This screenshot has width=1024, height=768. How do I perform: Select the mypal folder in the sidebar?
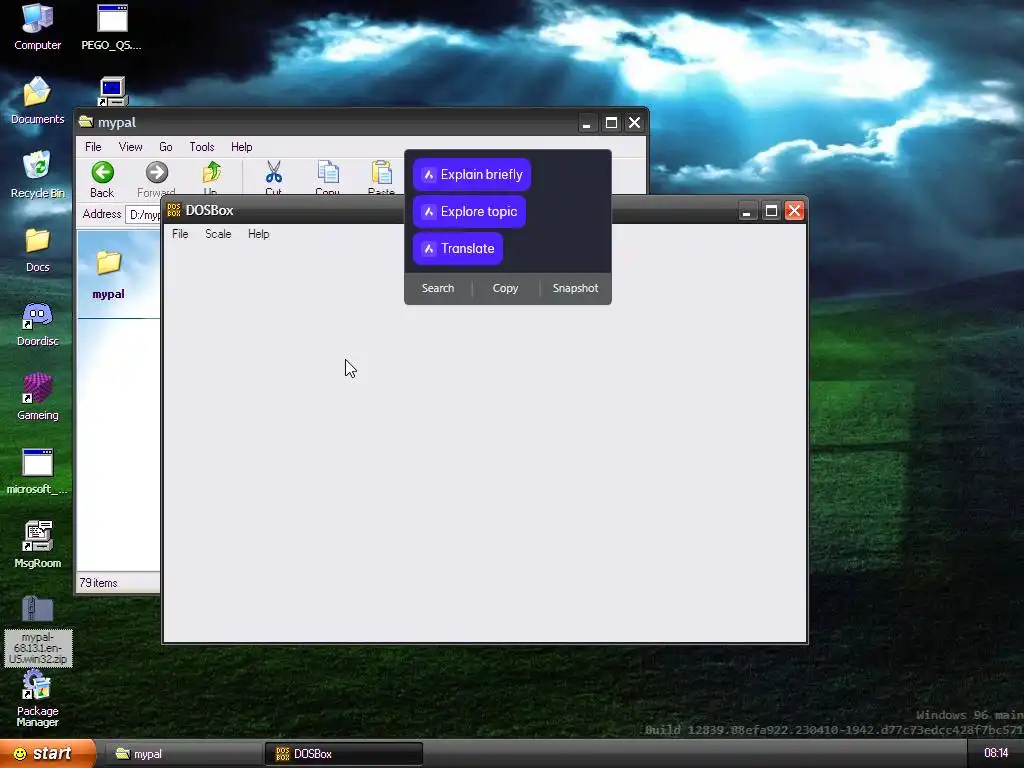point(108,274)
